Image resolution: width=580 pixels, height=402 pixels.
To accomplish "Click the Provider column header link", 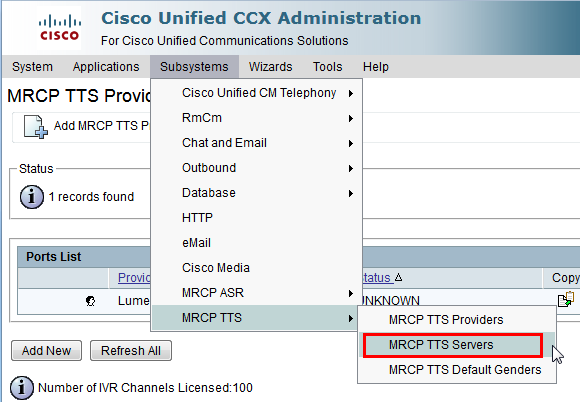I will click(134, 277).
